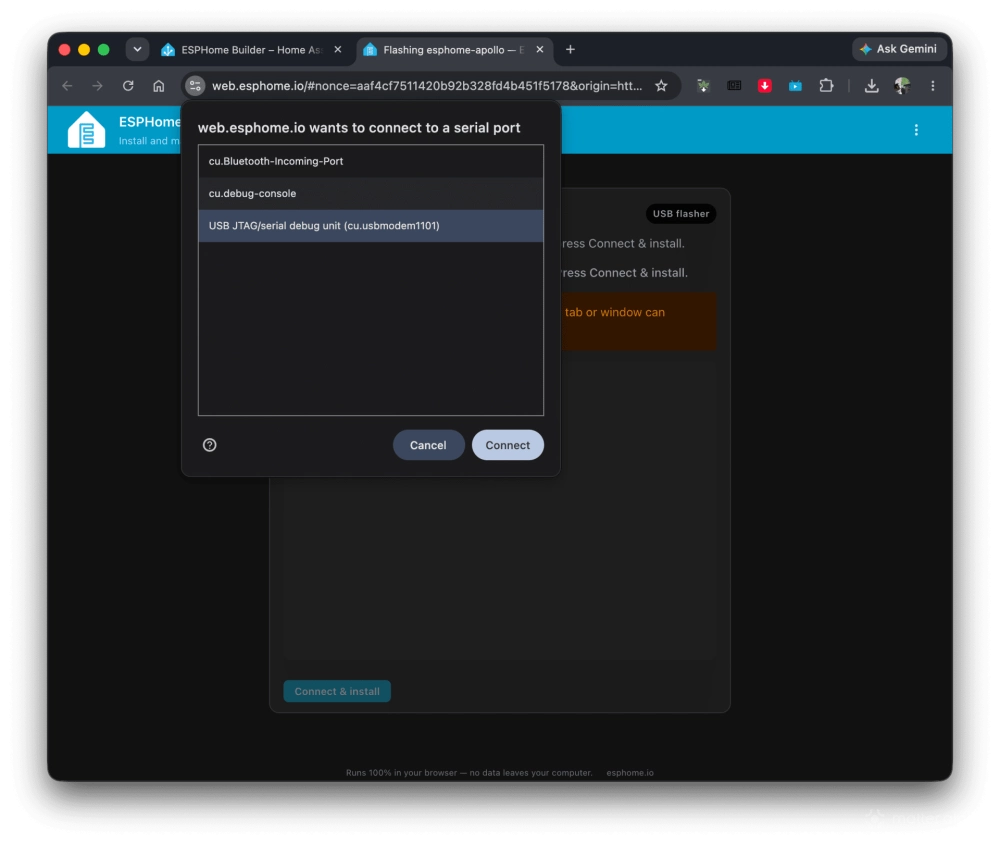Open the blue TV extension icon

pyautogui.click(x=795, y=85)
